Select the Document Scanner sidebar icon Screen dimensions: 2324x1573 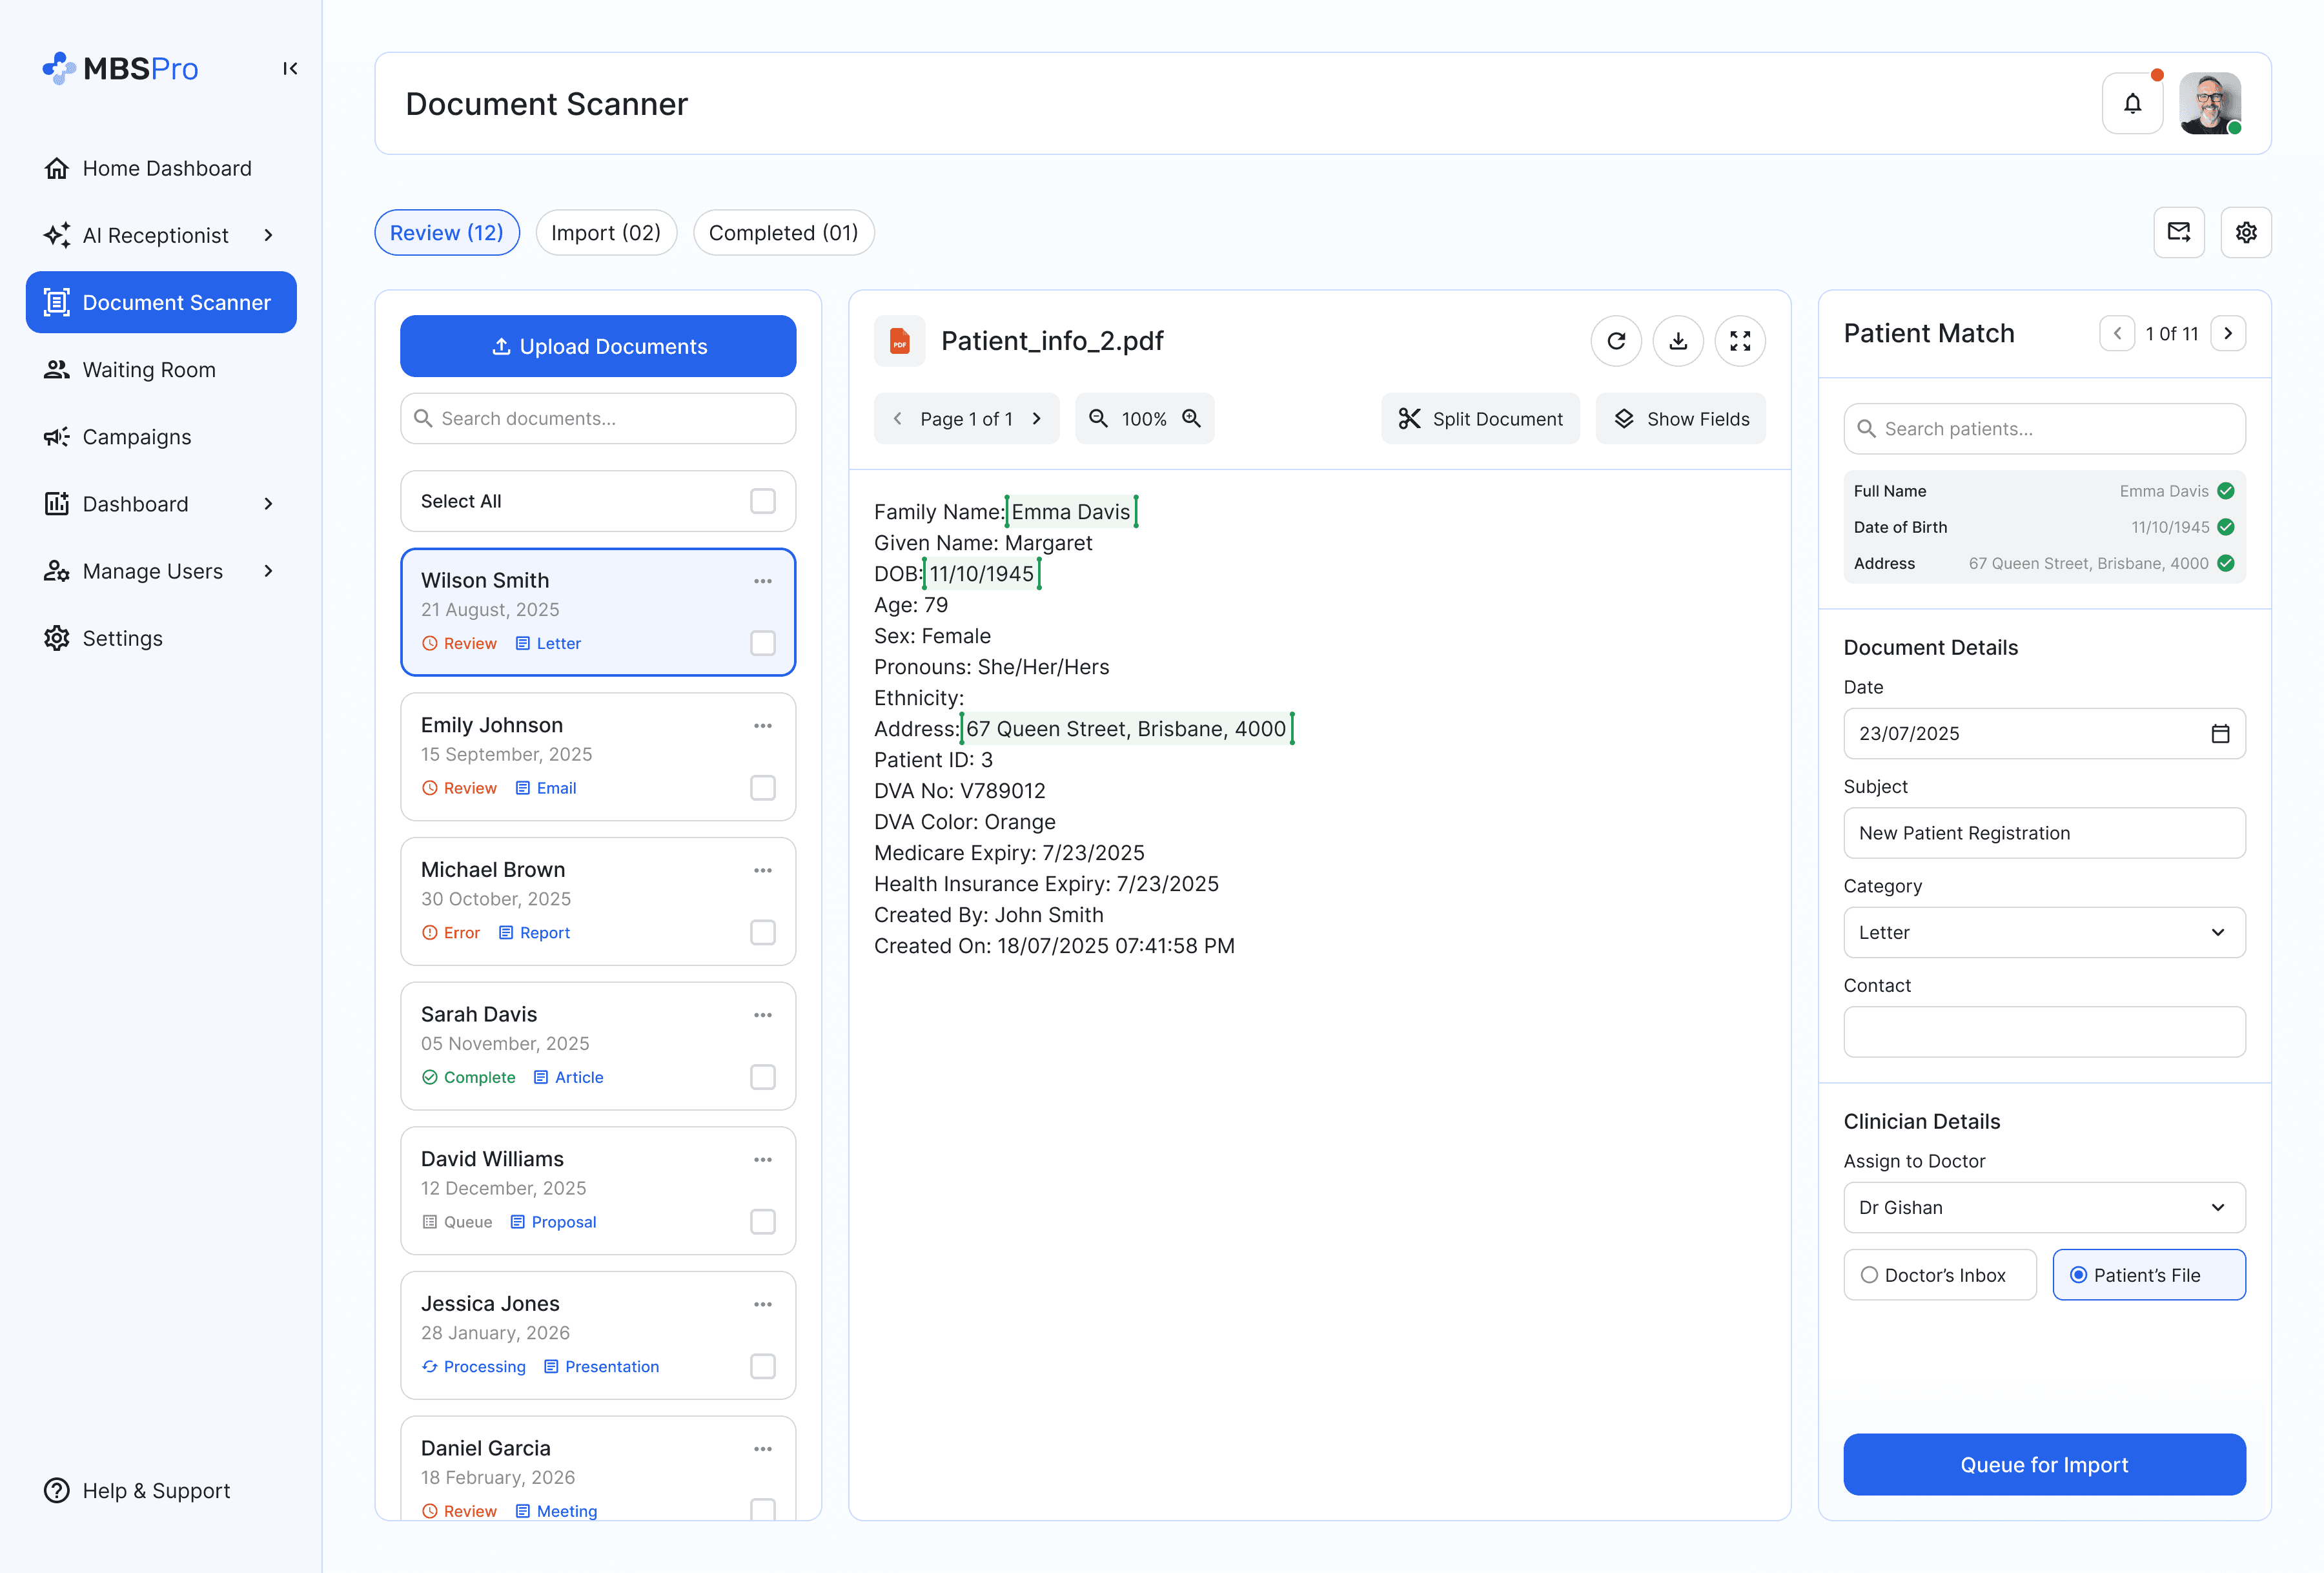click(x=57, y=302)
